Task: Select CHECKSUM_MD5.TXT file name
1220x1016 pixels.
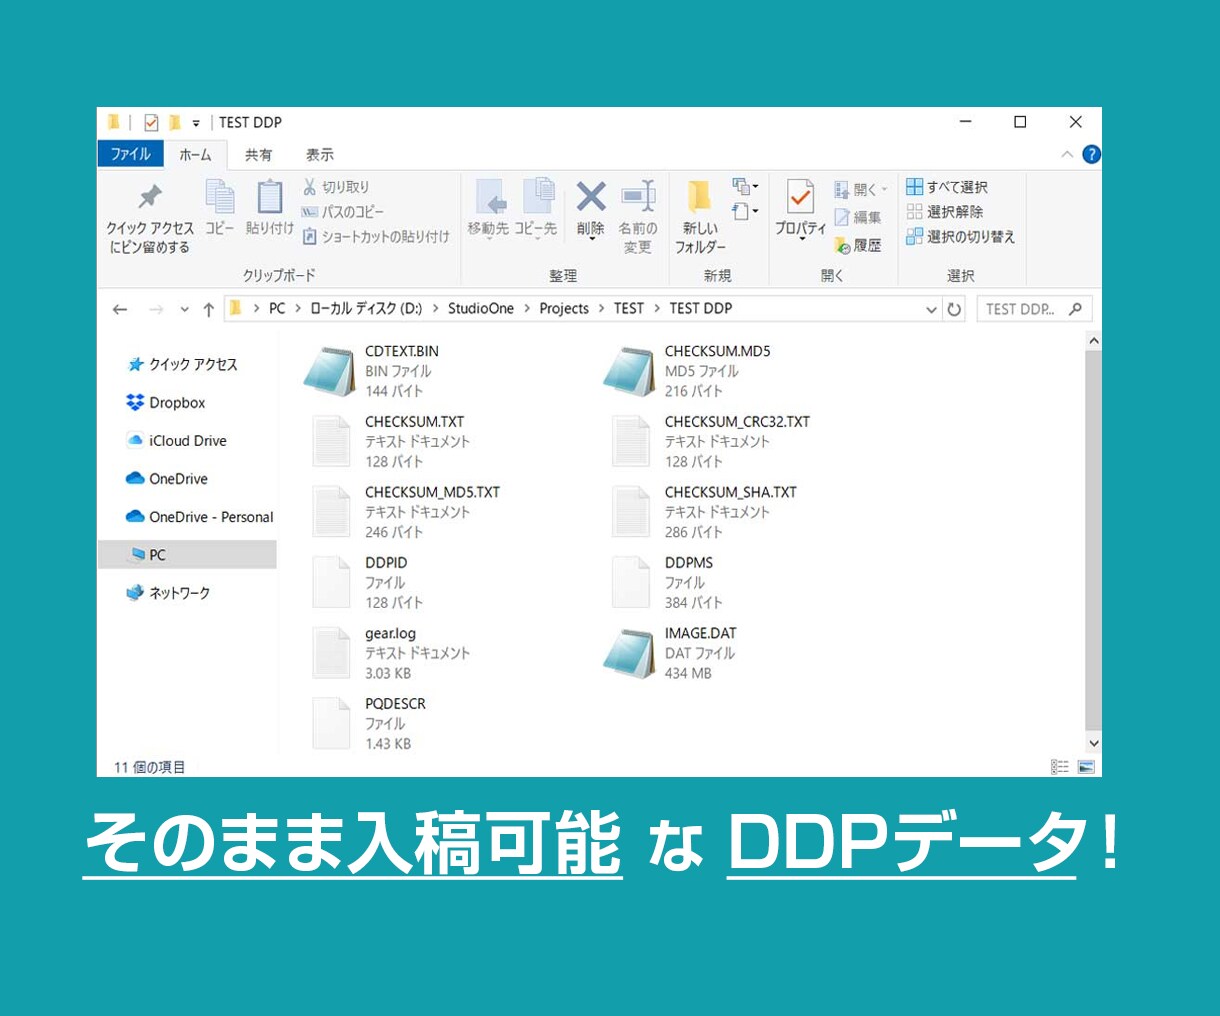Action: 432,492
